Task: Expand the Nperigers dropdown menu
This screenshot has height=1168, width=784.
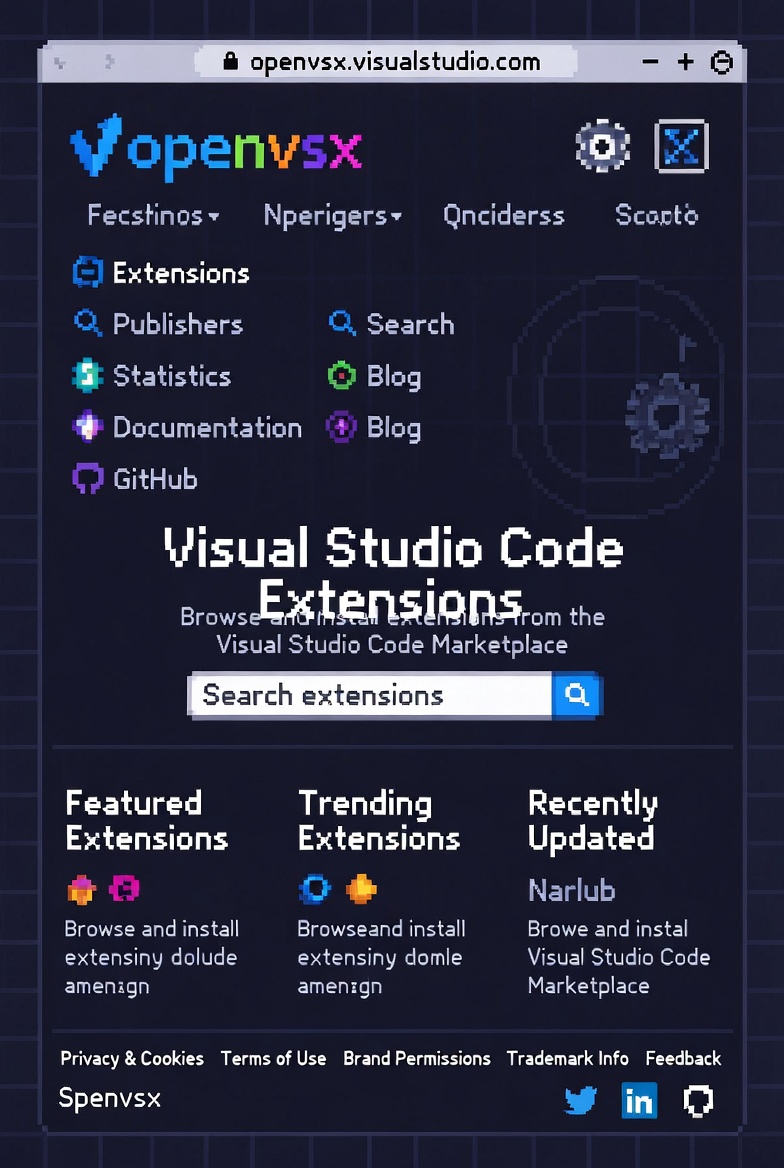Action: [x=333, y=215]
